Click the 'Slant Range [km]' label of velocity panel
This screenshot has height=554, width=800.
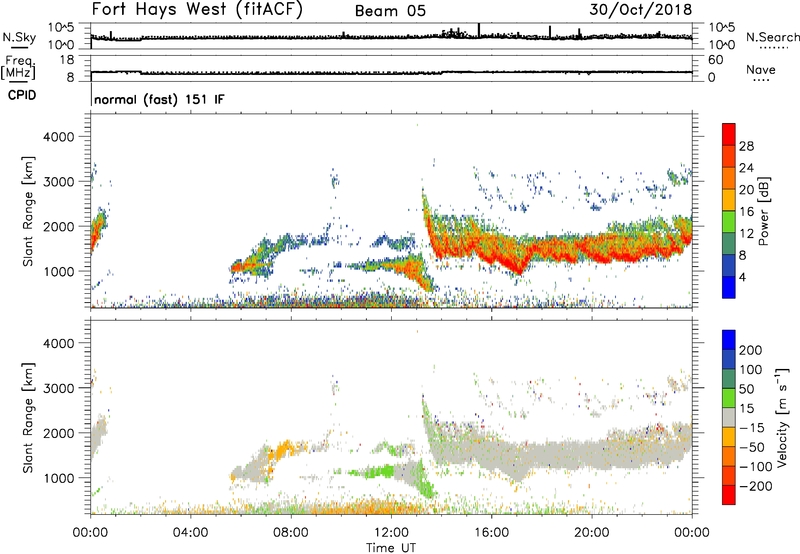(x=28, y=418)
